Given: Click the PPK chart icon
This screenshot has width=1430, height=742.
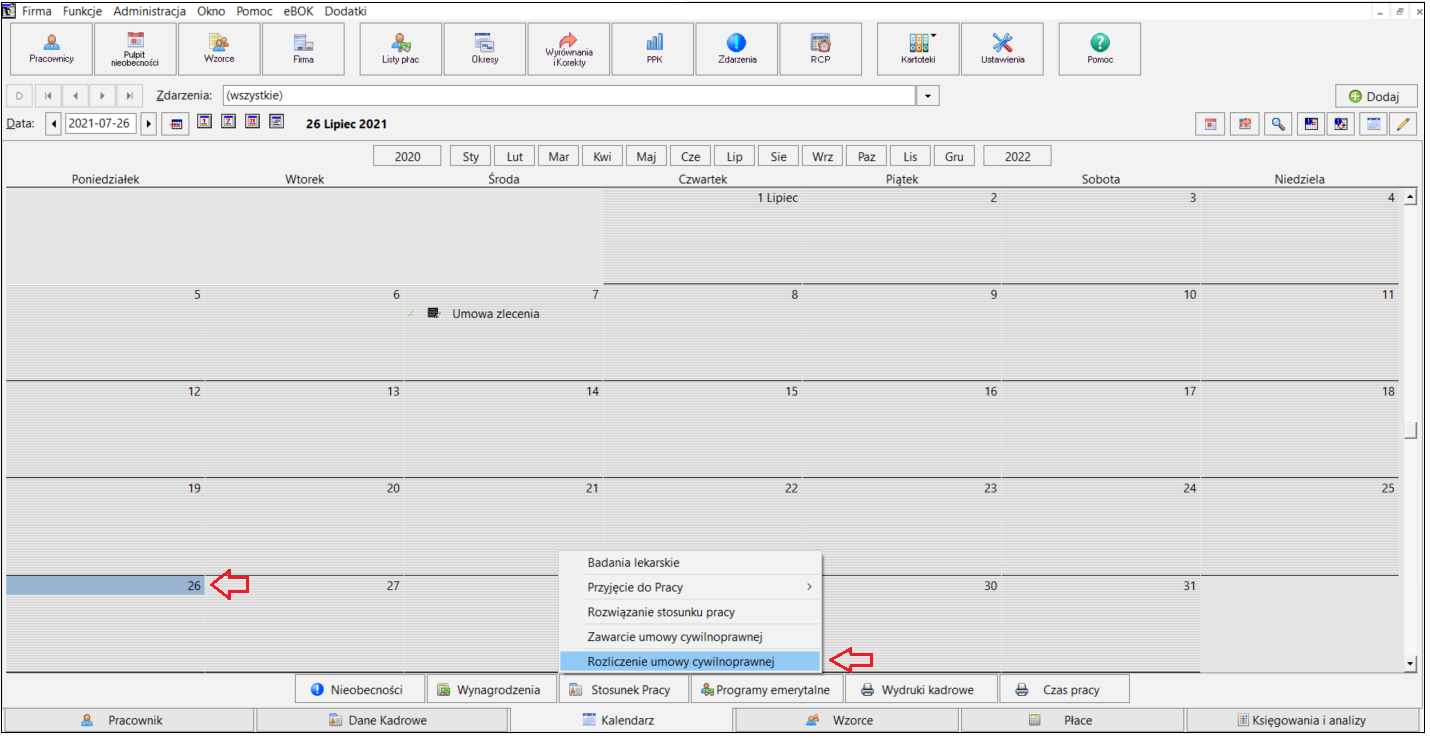Looking at the screenshot, I should coord(654,49).
